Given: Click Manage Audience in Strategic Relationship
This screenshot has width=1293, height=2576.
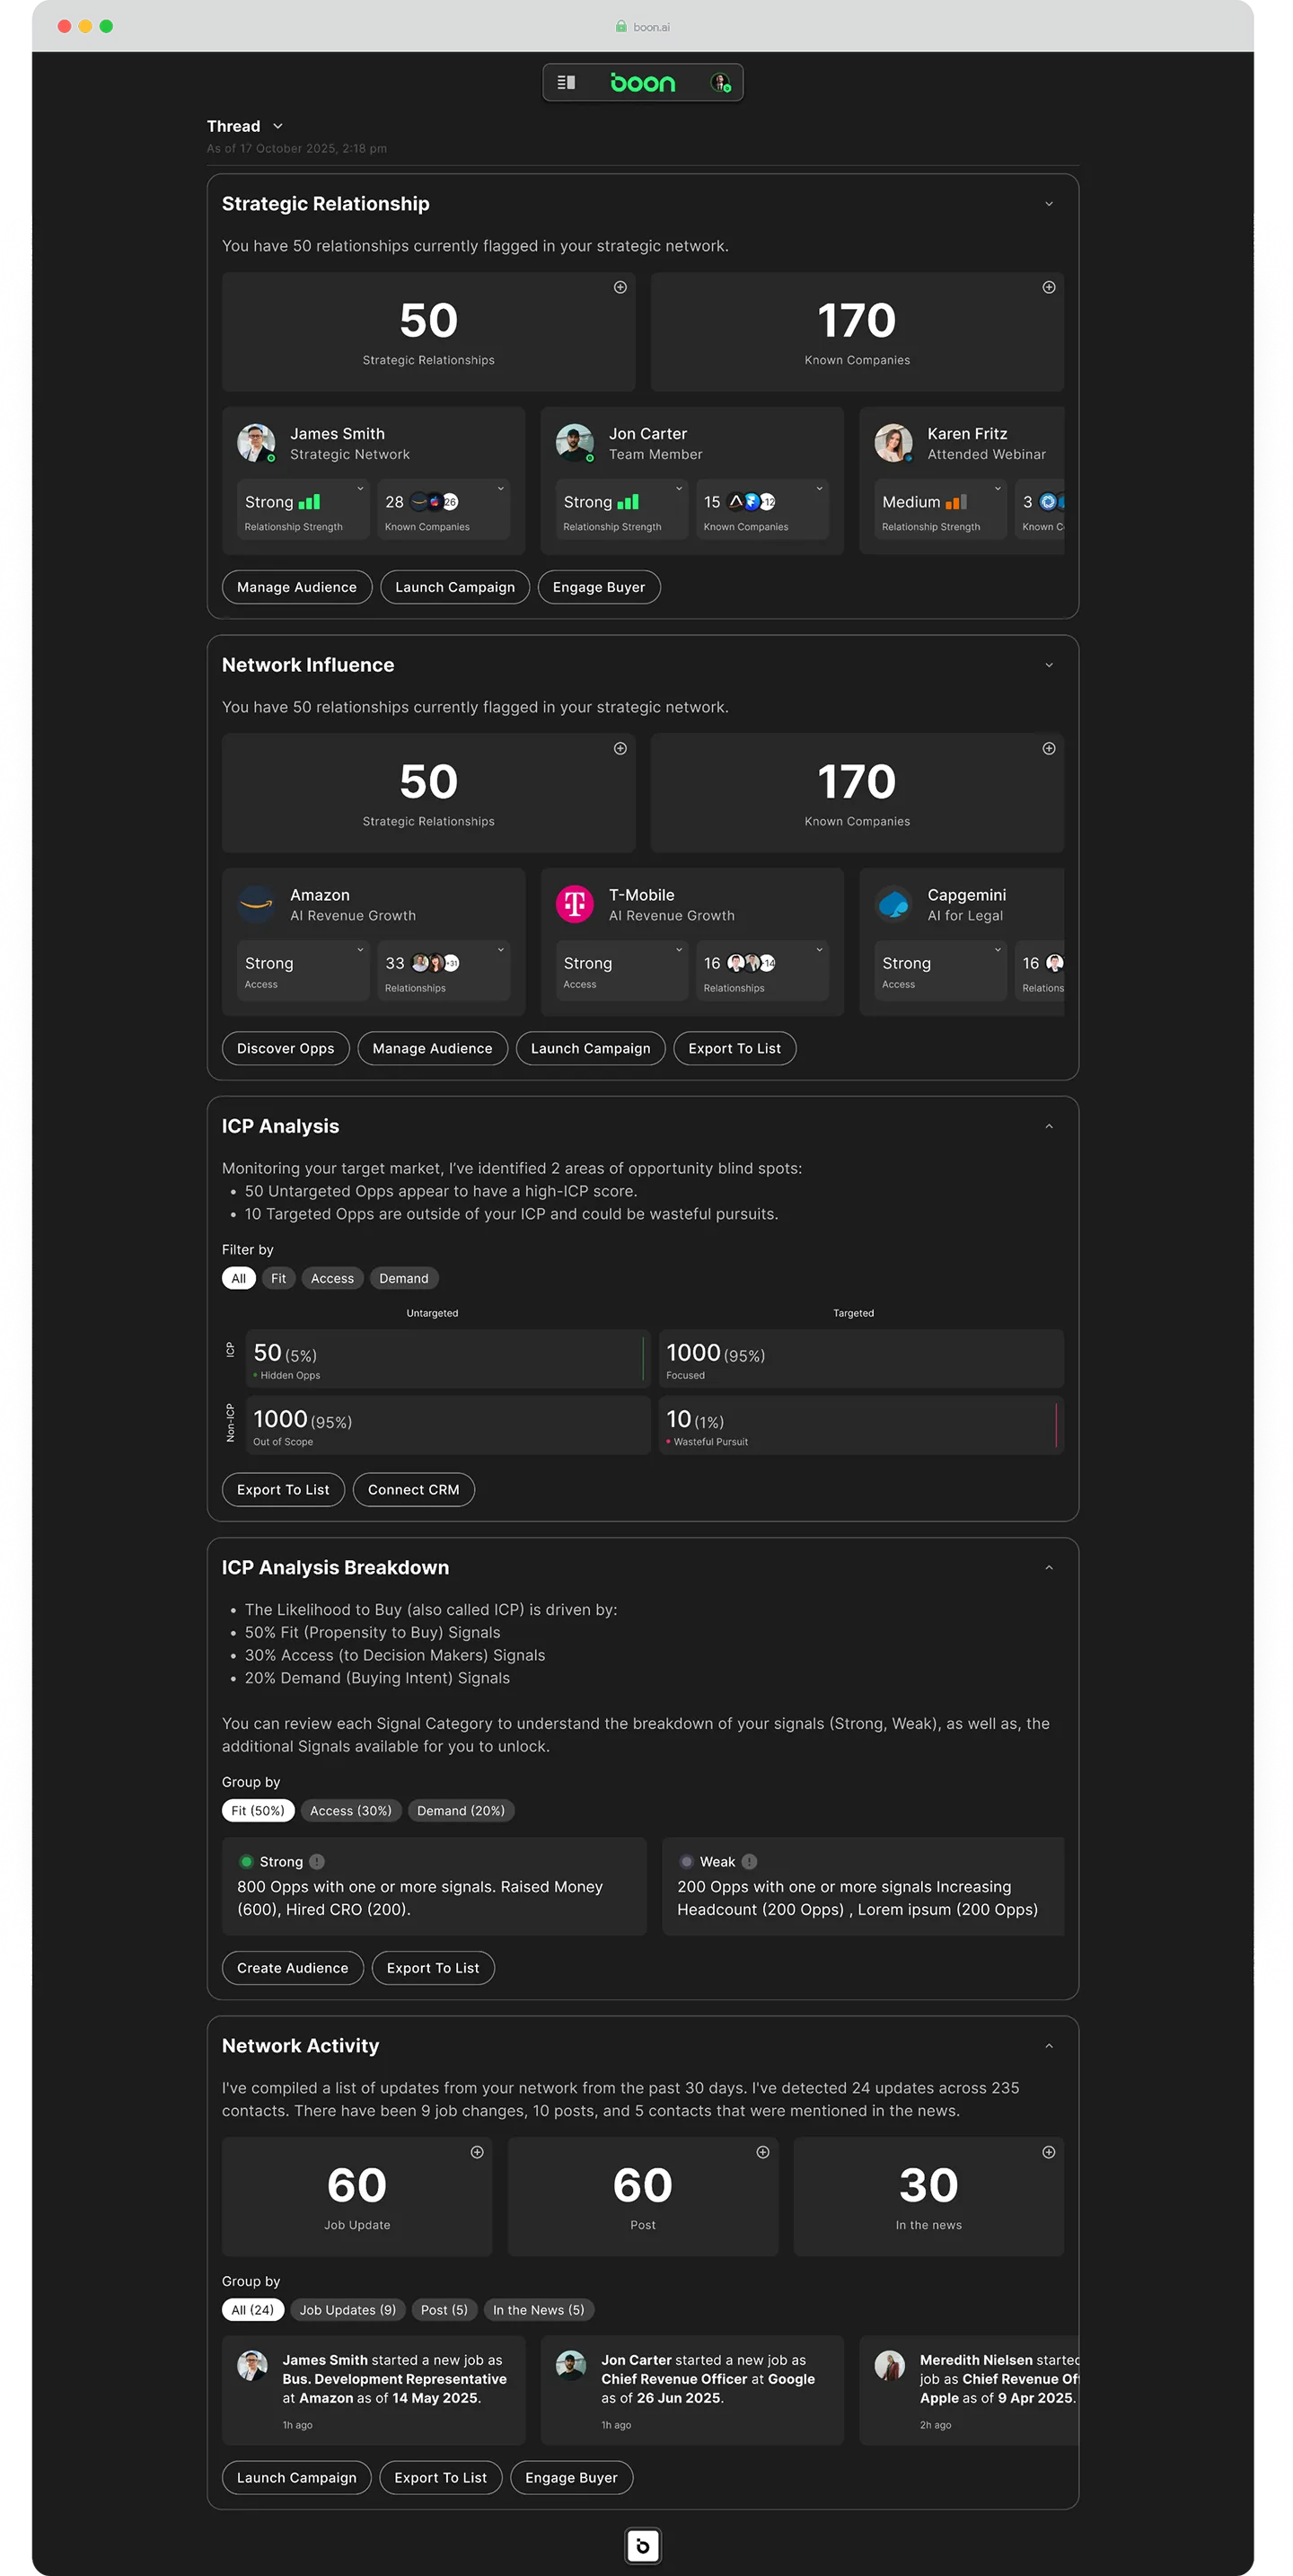Looking at the screenshot, I should pos(296,587).
